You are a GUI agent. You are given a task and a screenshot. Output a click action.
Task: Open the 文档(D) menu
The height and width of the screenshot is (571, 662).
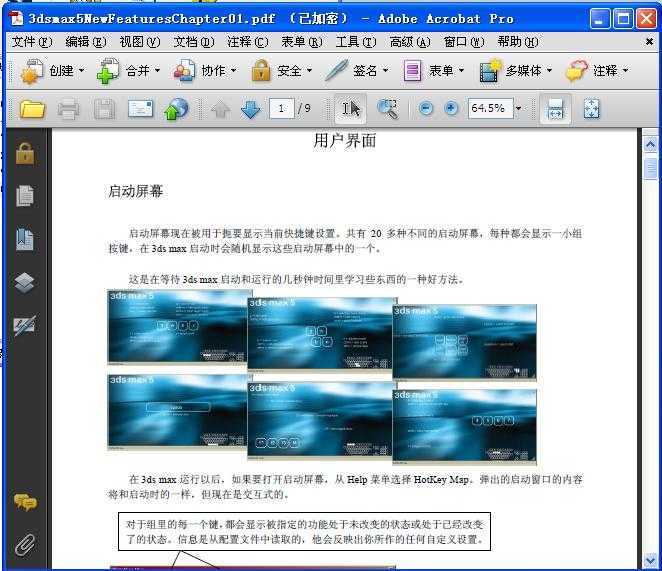194,42
